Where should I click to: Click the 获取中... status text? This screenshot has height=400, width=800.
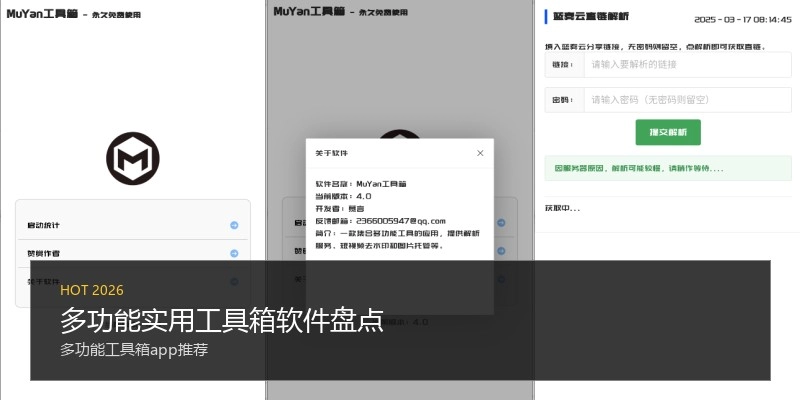click(x=563, y=208)
